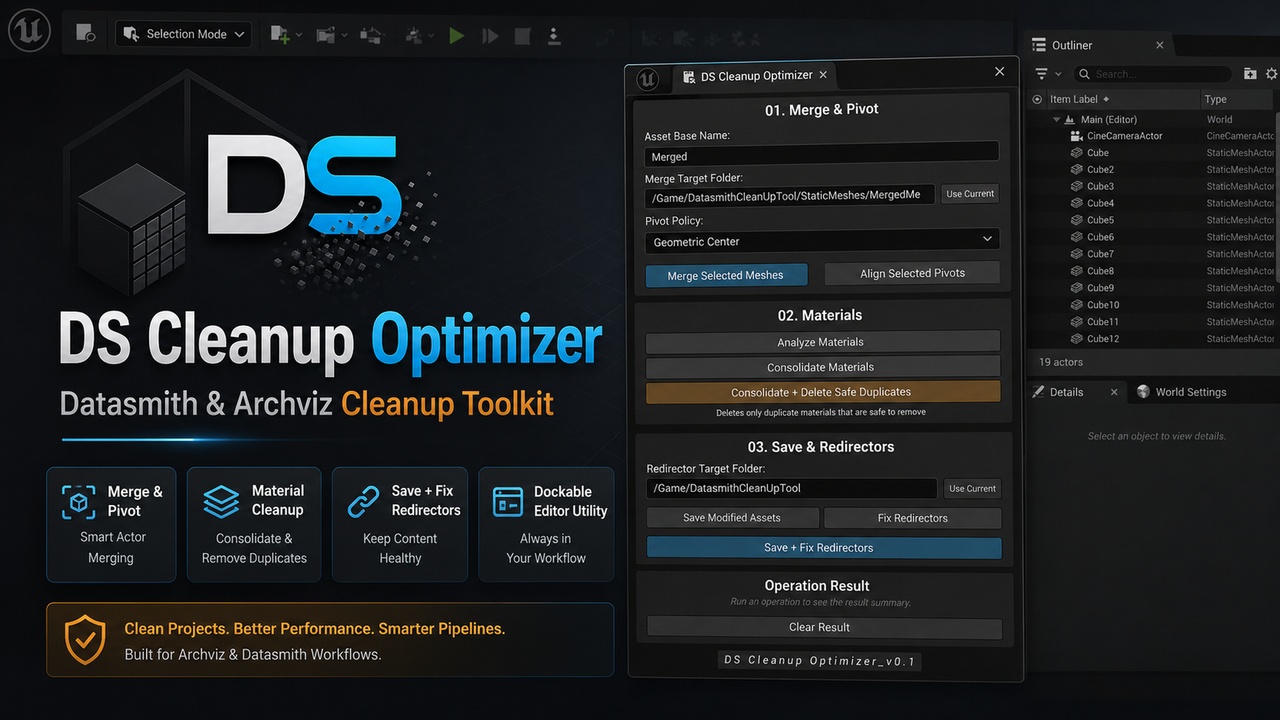Click the Stop playback square button
The height and width of the screenshot is (720, 1280).
click(522, 35)
